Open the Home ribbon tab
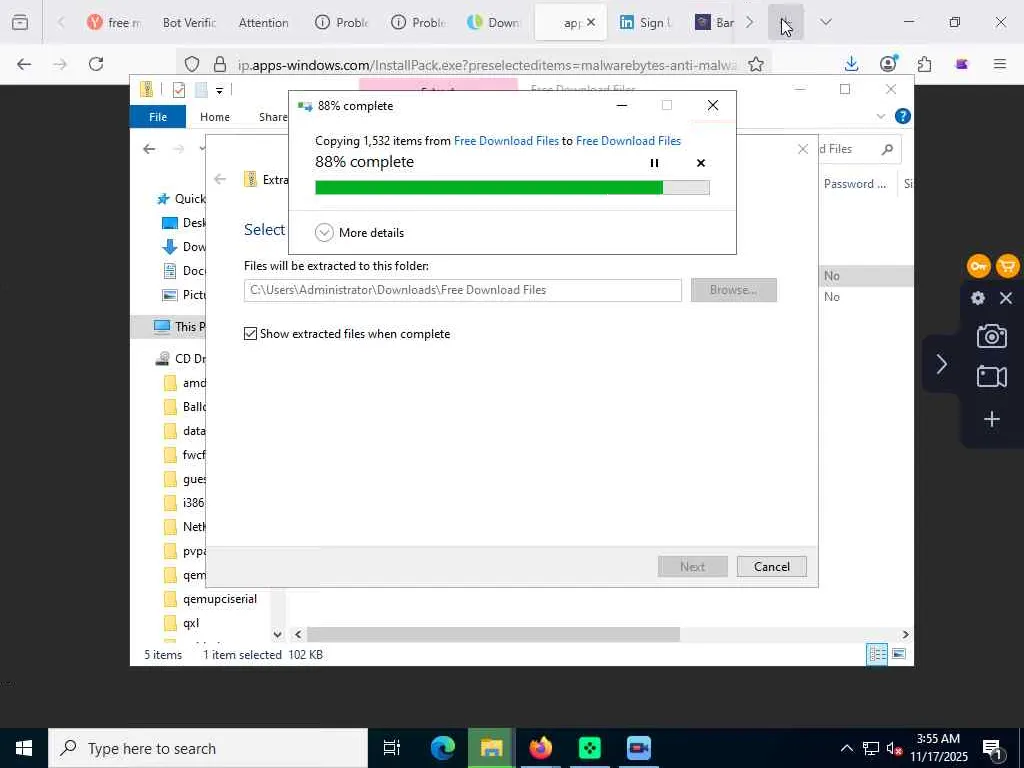 tap(215, 117)
